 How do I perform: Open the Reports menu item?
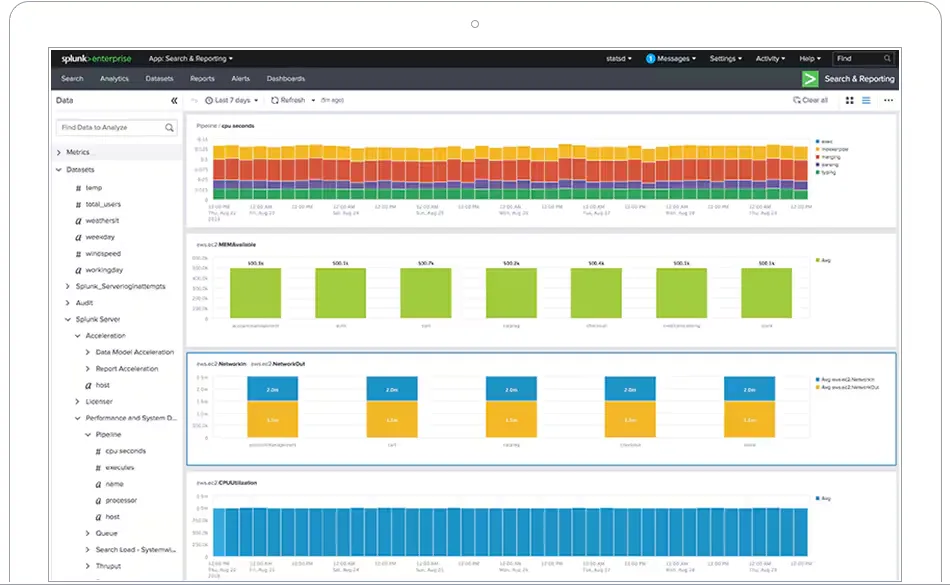(x=202, y=78)
